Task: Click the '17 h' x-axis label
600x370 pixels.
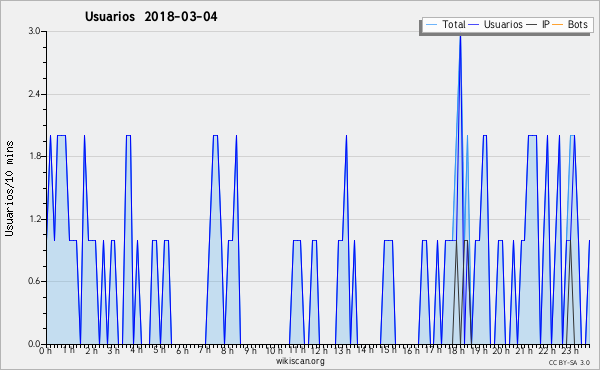Action: tap(433, 350)
